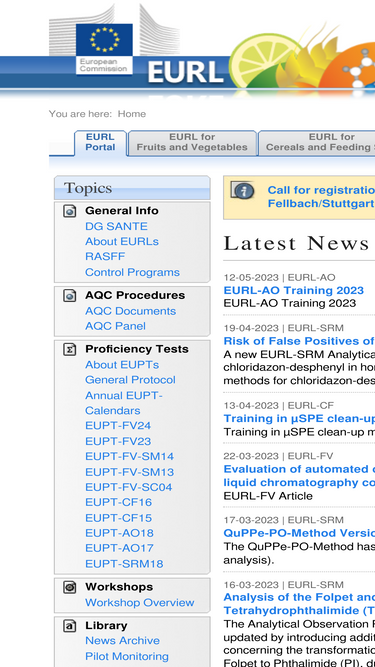Open the Risk of False Positives article
Screen dimensions: 375x667
coord(299,341)
